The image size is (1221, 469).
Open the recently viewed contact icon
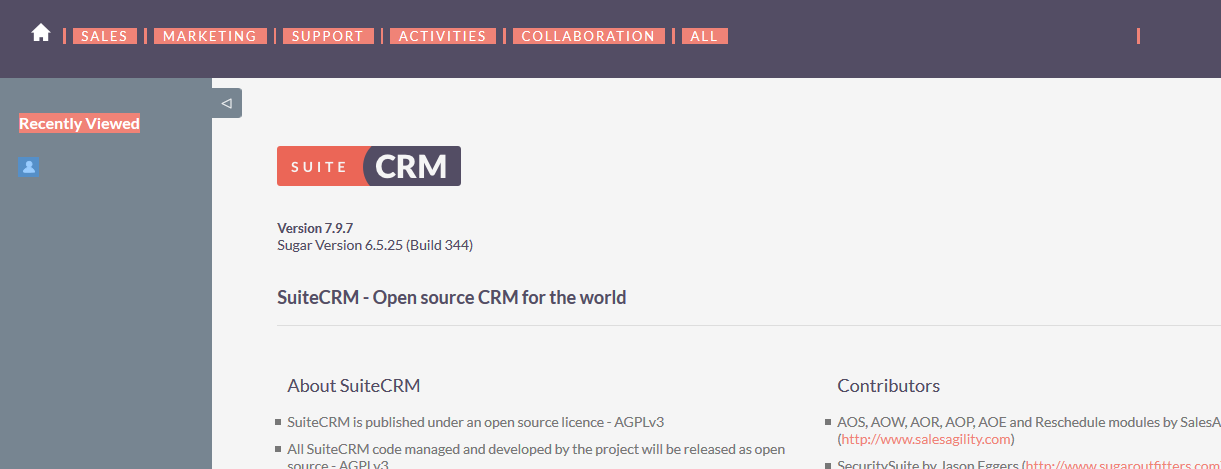[28, 167]
